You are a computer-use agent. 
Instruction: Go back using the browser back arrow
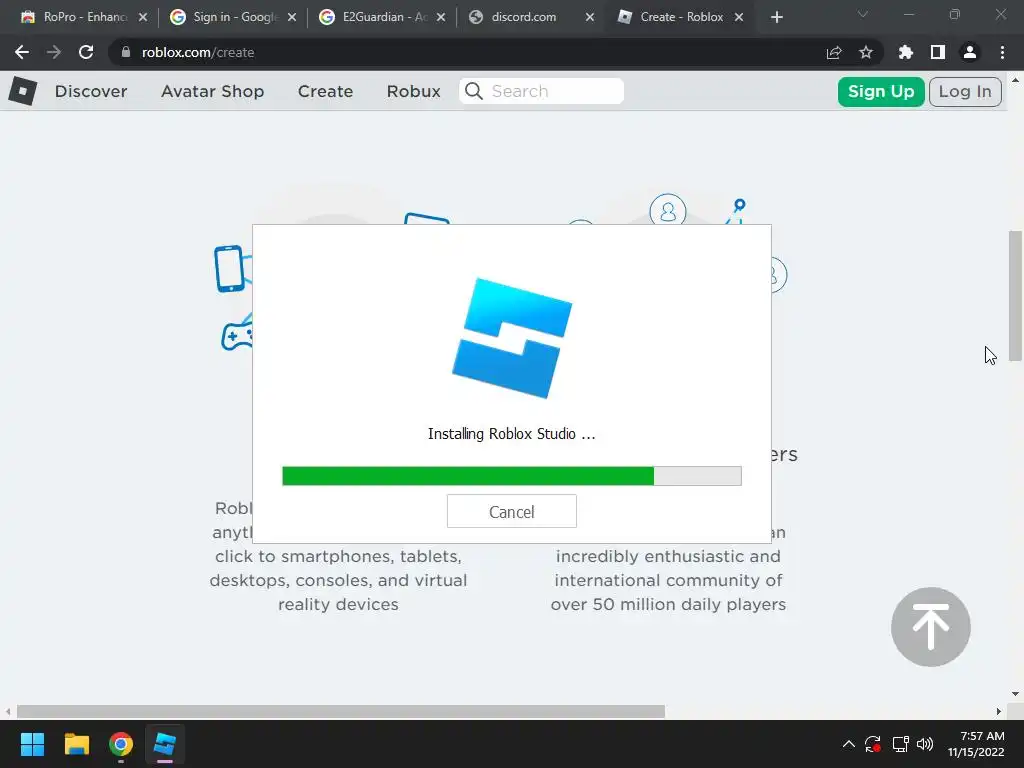pyautogui.click(x=22, y=52)
